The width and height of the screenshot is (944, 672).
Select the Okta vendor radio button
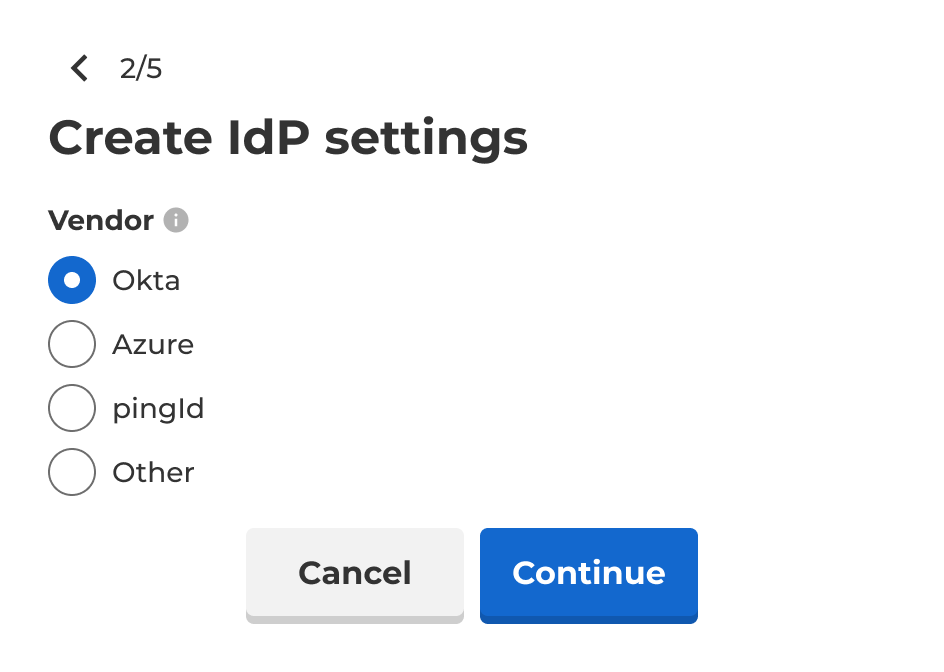71,280
